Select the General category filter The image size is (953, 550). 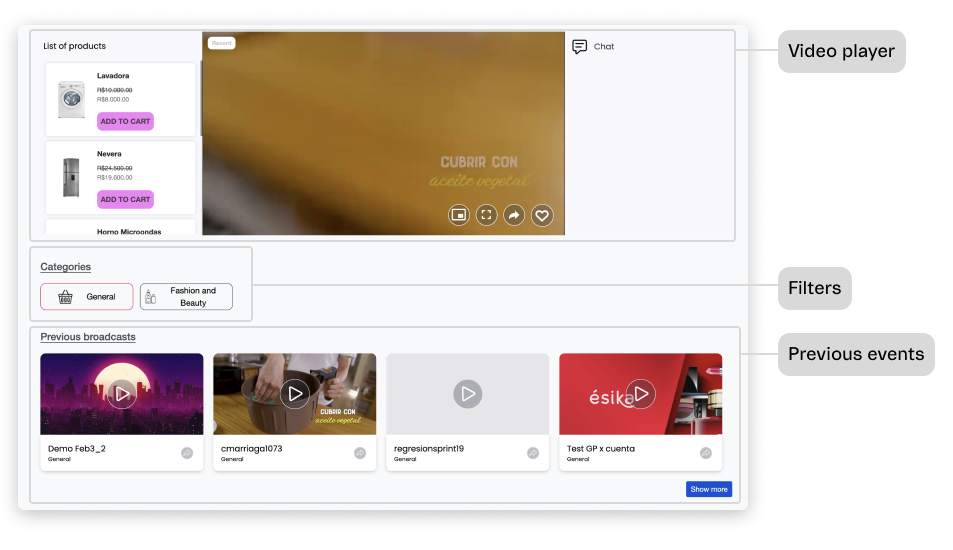pyautogui.click(x=86, y=297)
